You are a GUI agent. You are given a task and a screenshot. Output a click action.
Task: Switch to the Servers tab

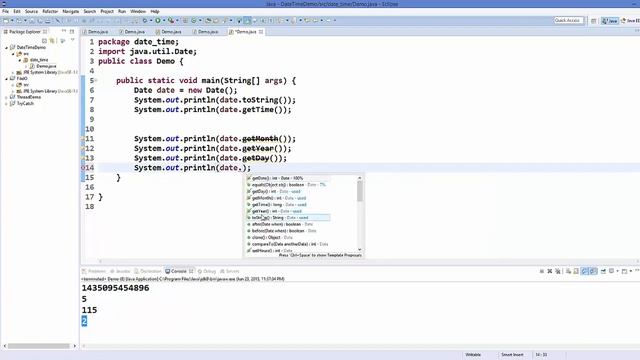pyautogui.click(x=229, y=271)
